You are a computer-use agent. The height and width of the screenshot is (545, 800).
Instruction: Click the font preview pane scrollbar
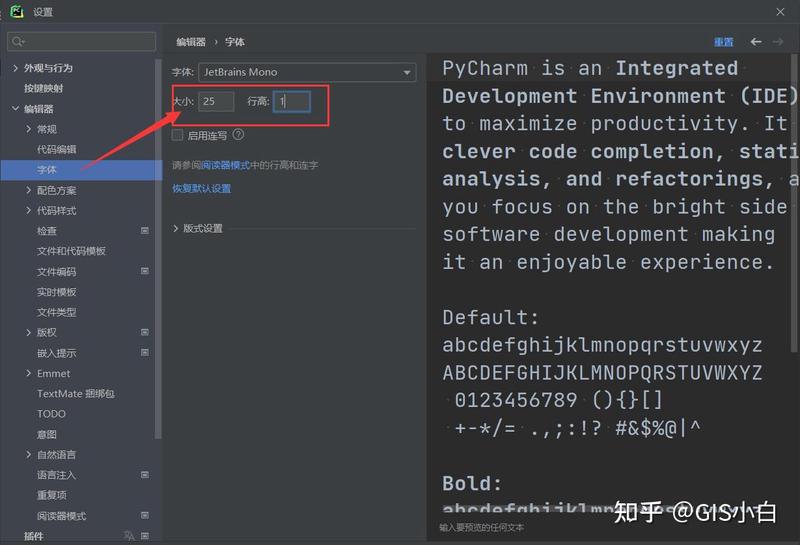tap(794, 203)
